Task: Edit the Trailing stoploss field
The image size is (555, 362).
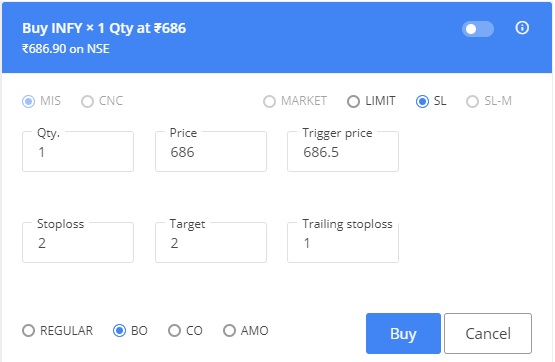Action: [343, 242]
